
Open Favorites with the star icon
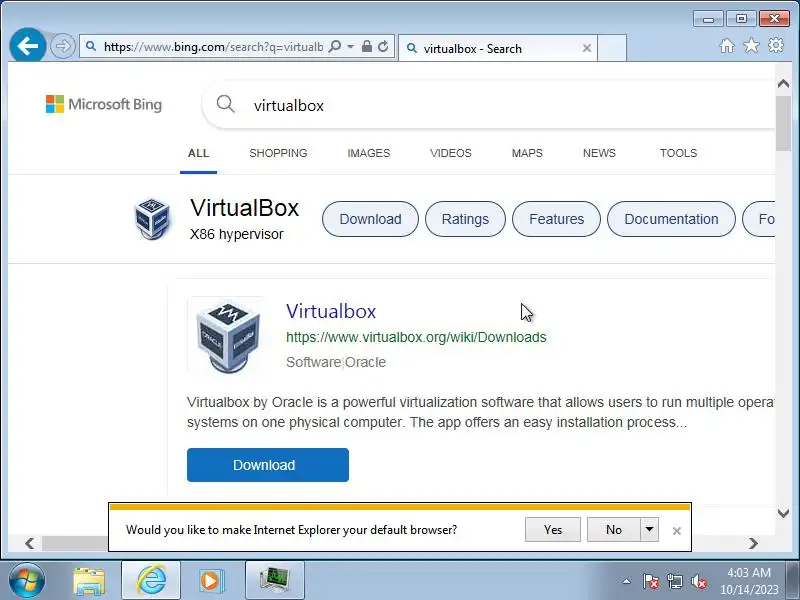tap(751, 46)
